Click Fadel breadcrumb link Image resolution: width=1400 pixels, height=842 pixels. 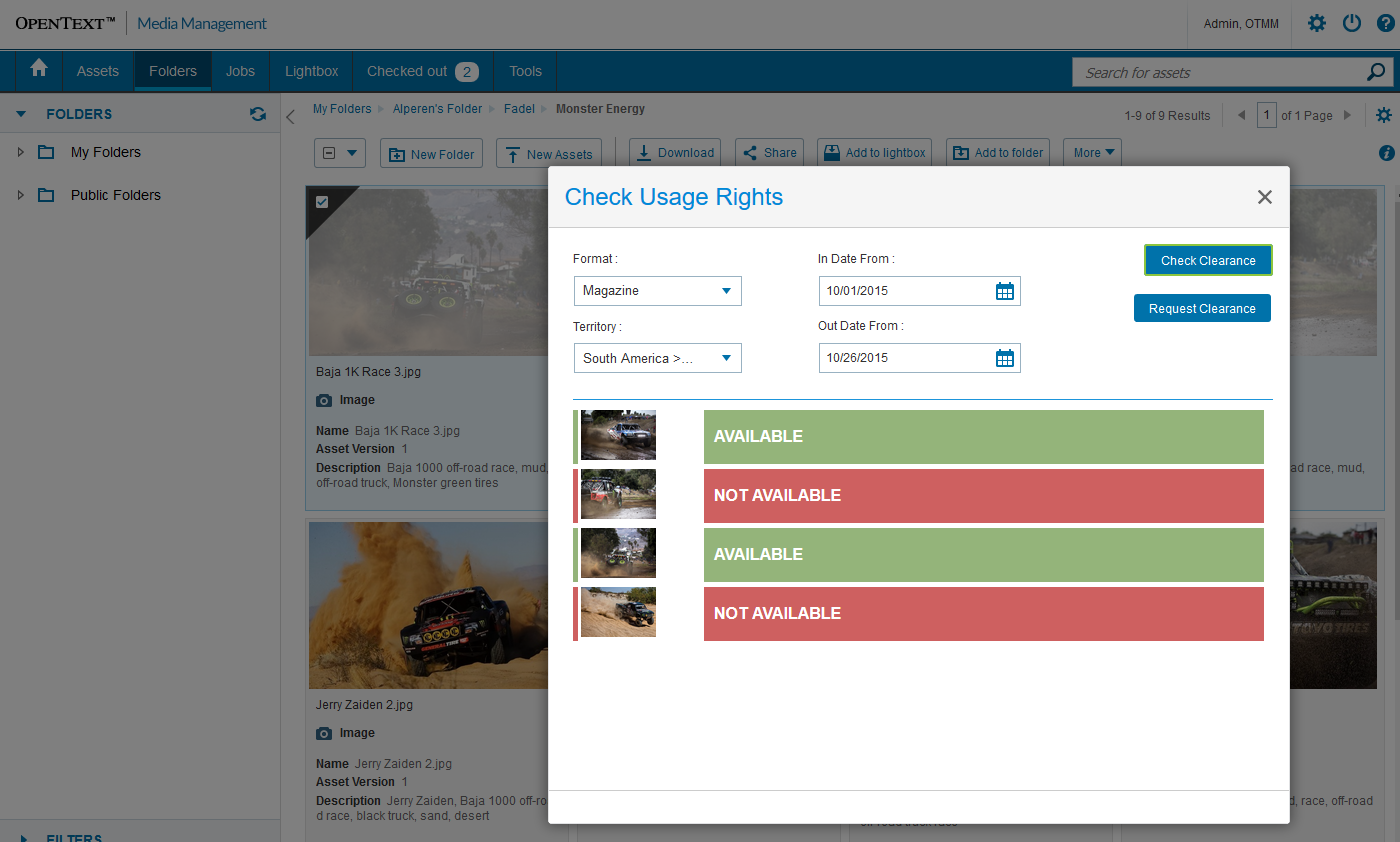pos(519,109)
